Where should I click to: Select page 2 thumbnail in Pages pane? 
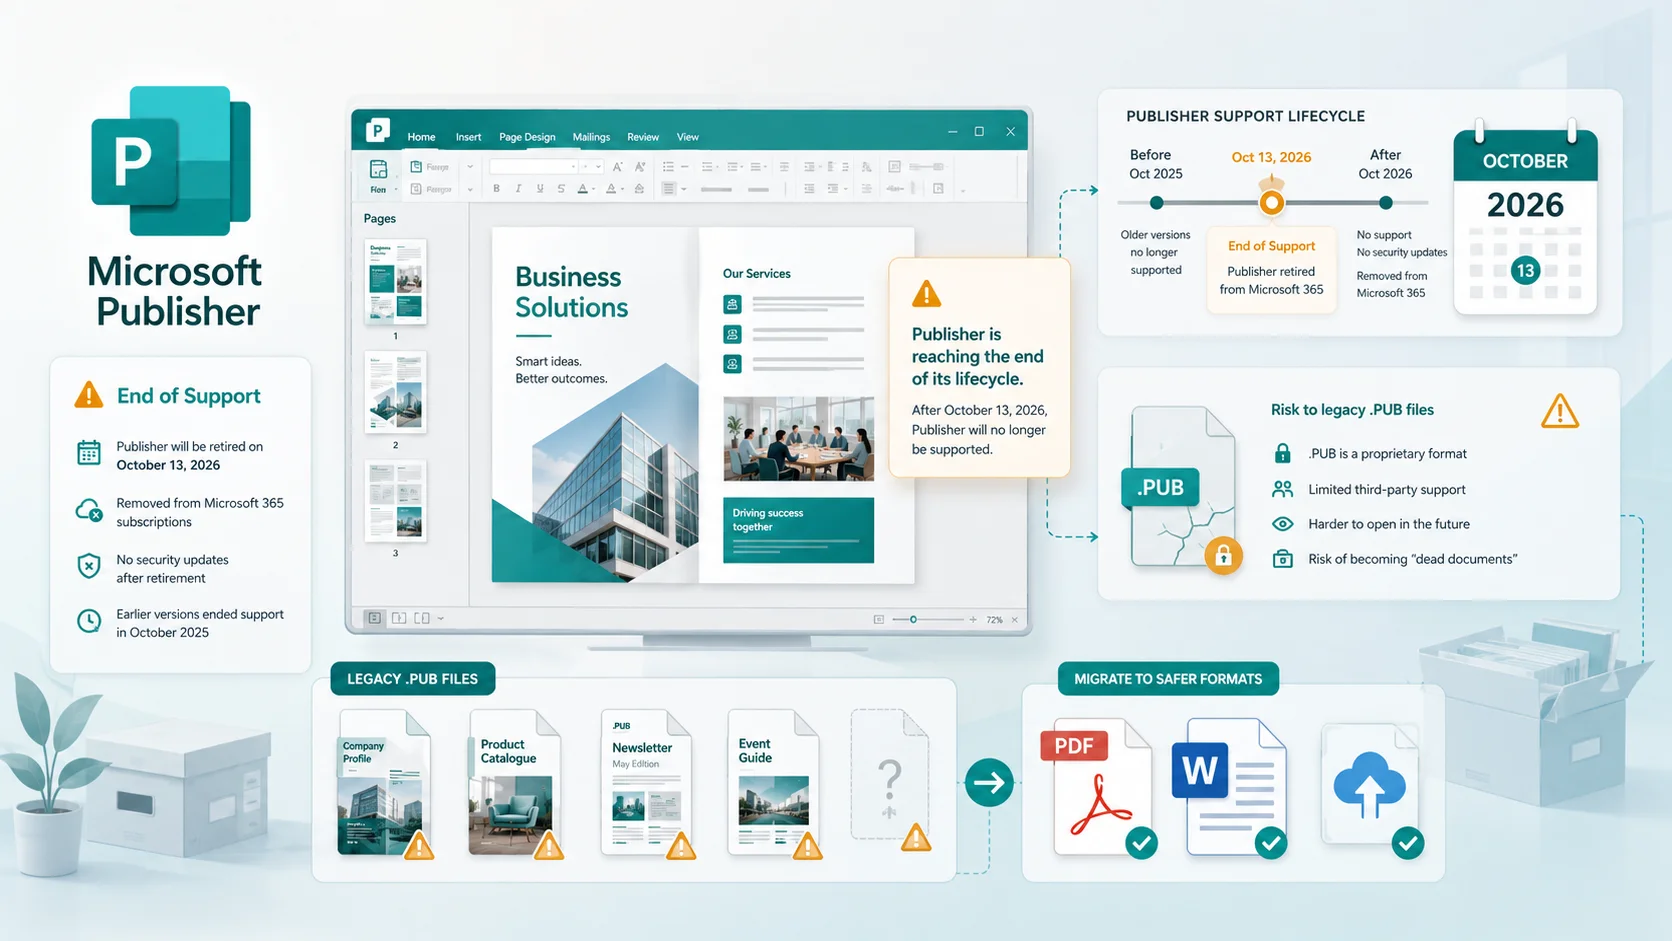395,391
